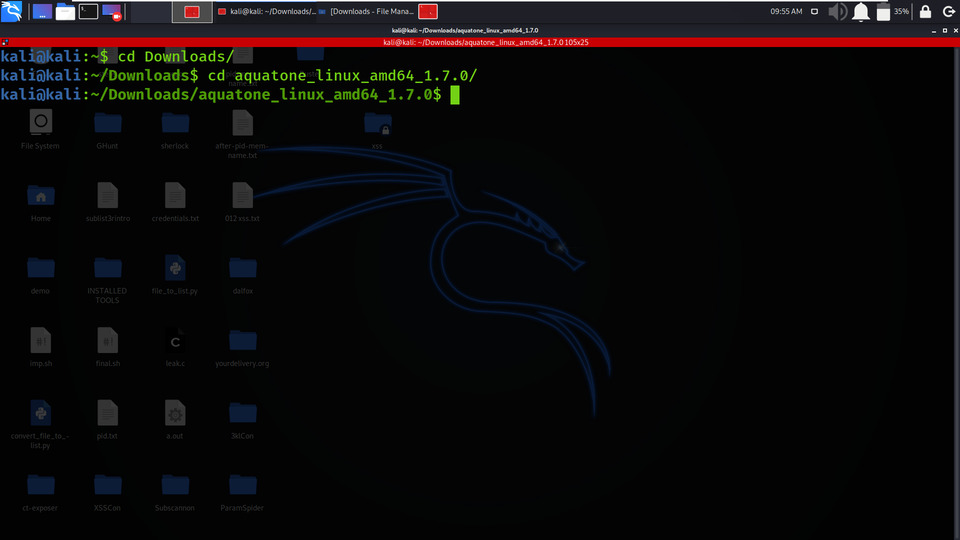Click the 35% battery percentage text
This screenshot has width=960, height=540.
click(901, 12)
